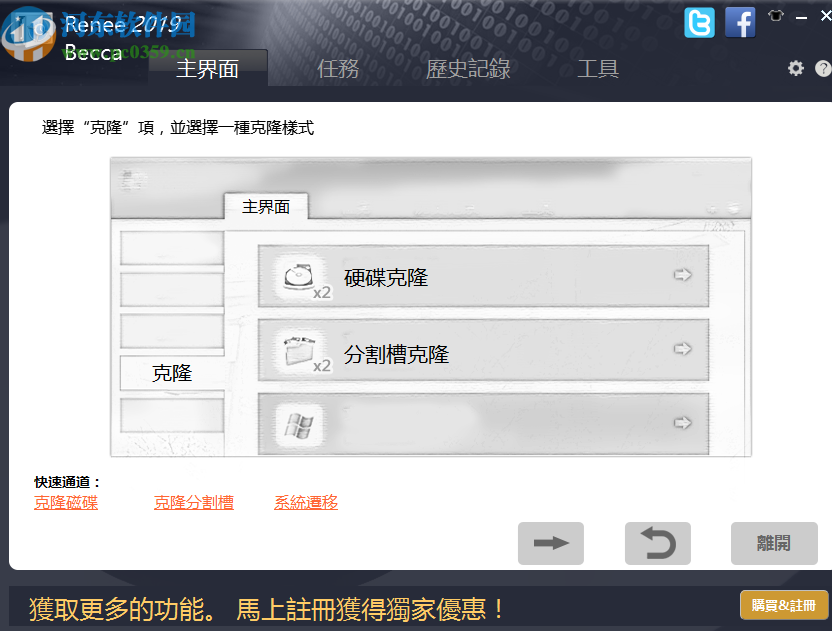This screenshot has height=631, width=832.
Task: Expand the third clone option arrow
Action: click(x=682, y=423)
